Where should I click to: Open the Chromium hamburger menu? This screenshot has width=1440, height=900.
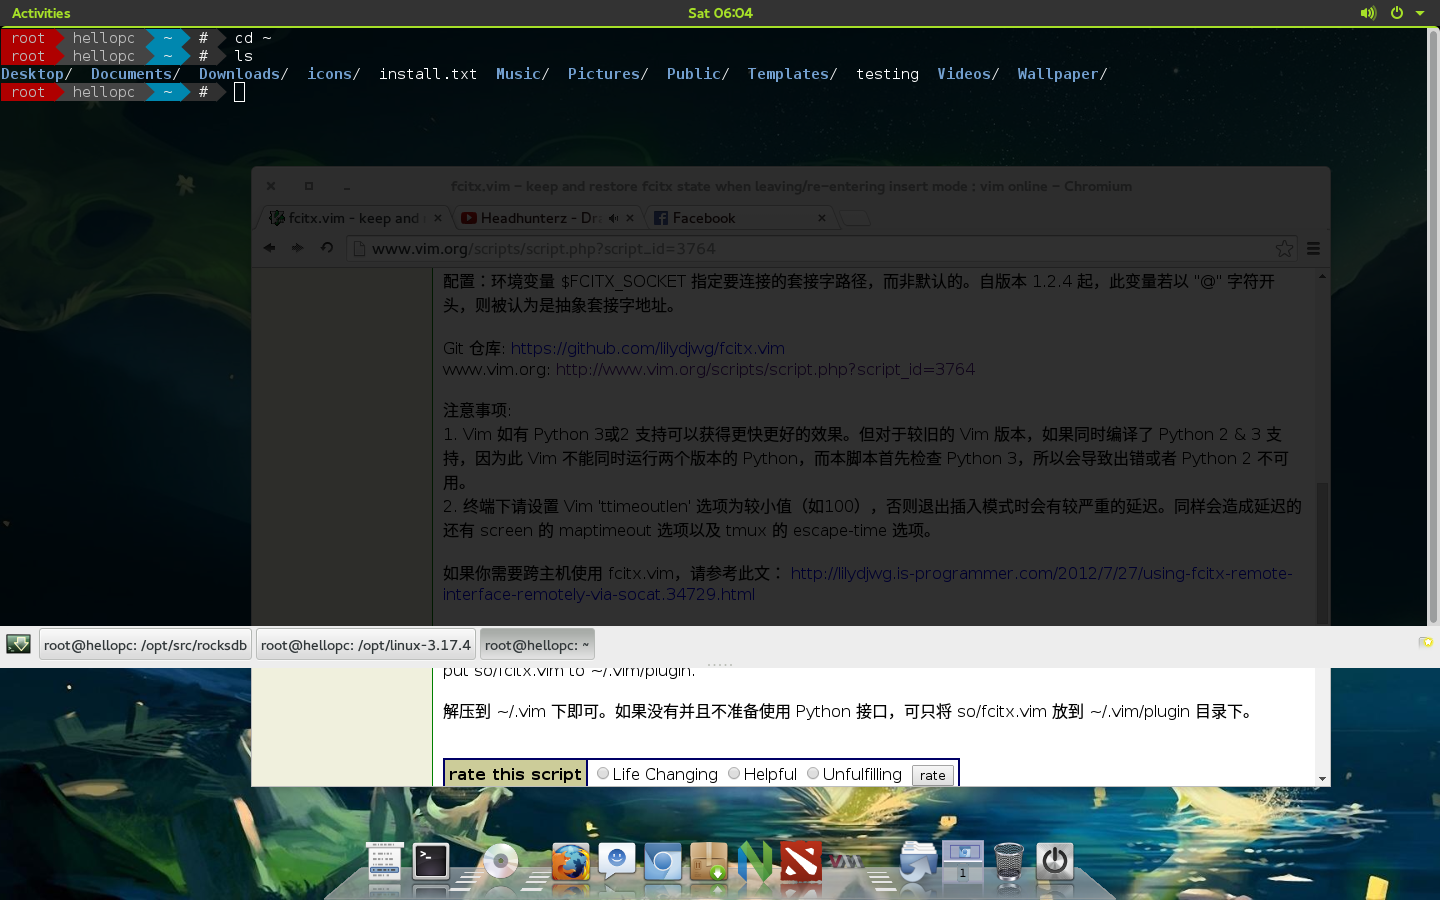[1314, 248]
